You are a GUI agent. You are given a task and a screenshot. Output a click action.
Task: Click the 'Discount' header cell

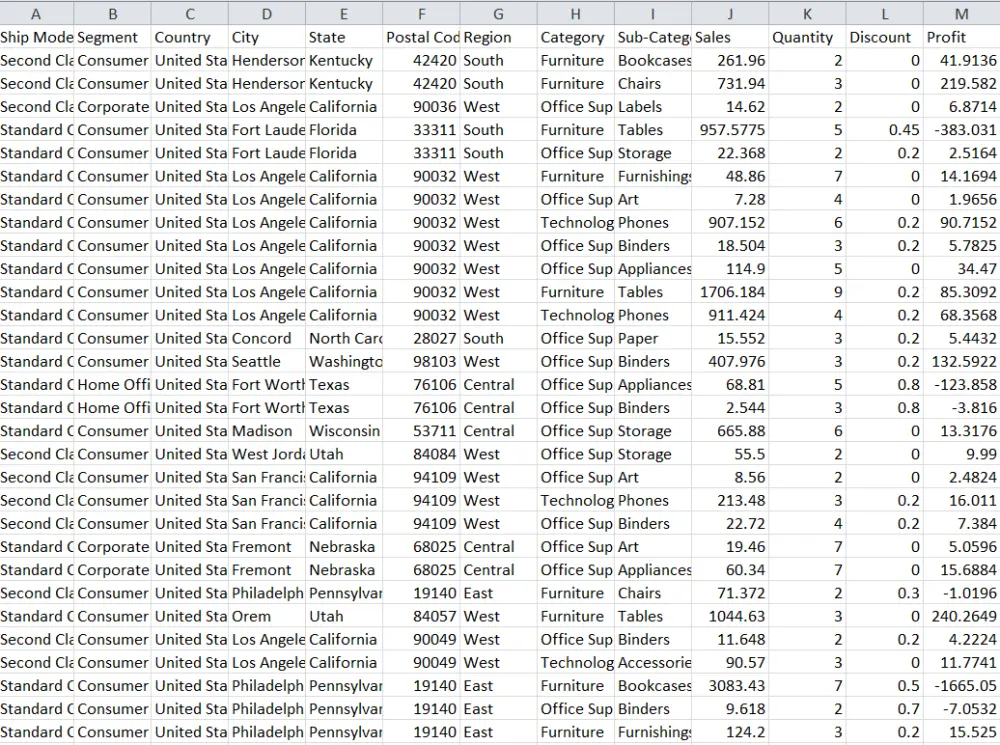pyautogui.click(x=885, y=38)
